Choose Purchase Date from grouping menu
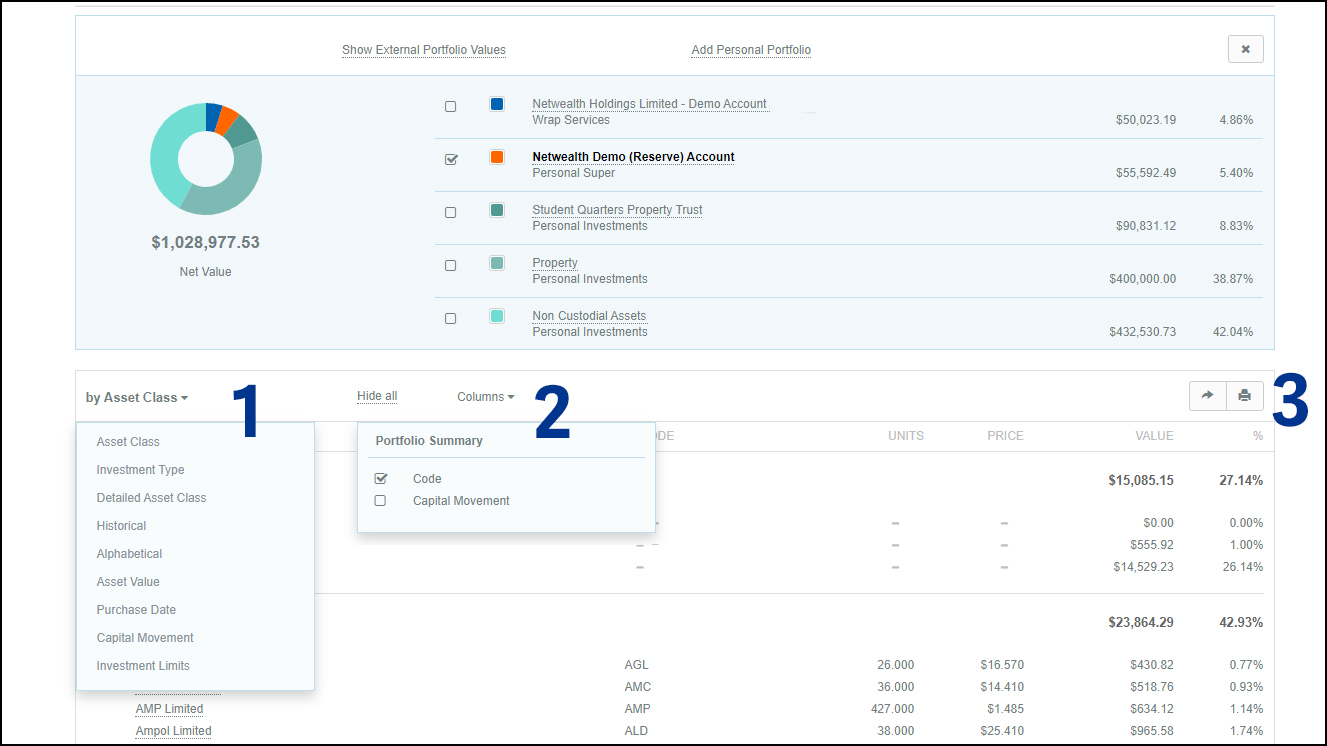Image resolution: width=1327 pixels, height=746 pixels. [136, 610]
